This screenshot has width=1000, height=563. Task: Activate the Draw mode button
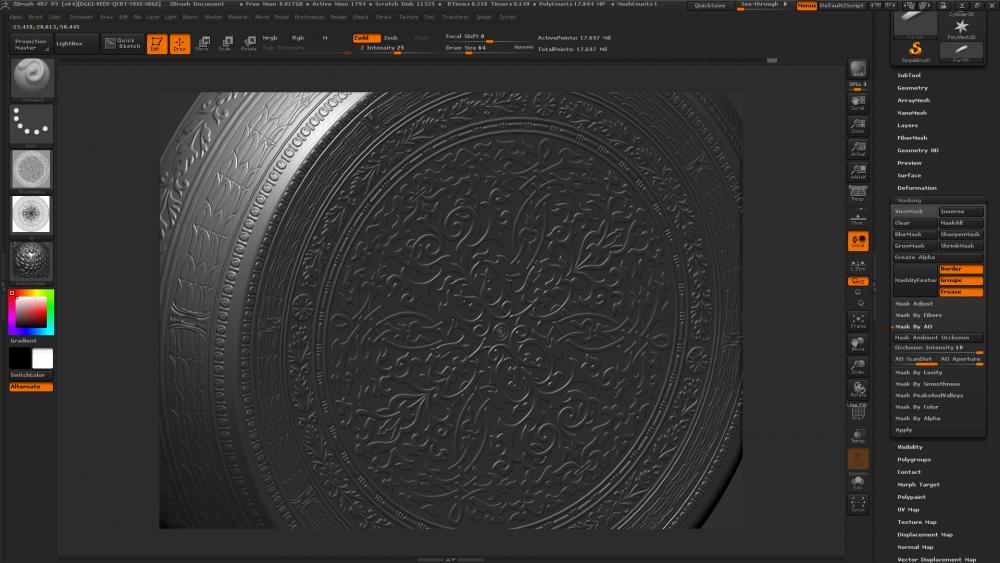(x=180, y=44)
